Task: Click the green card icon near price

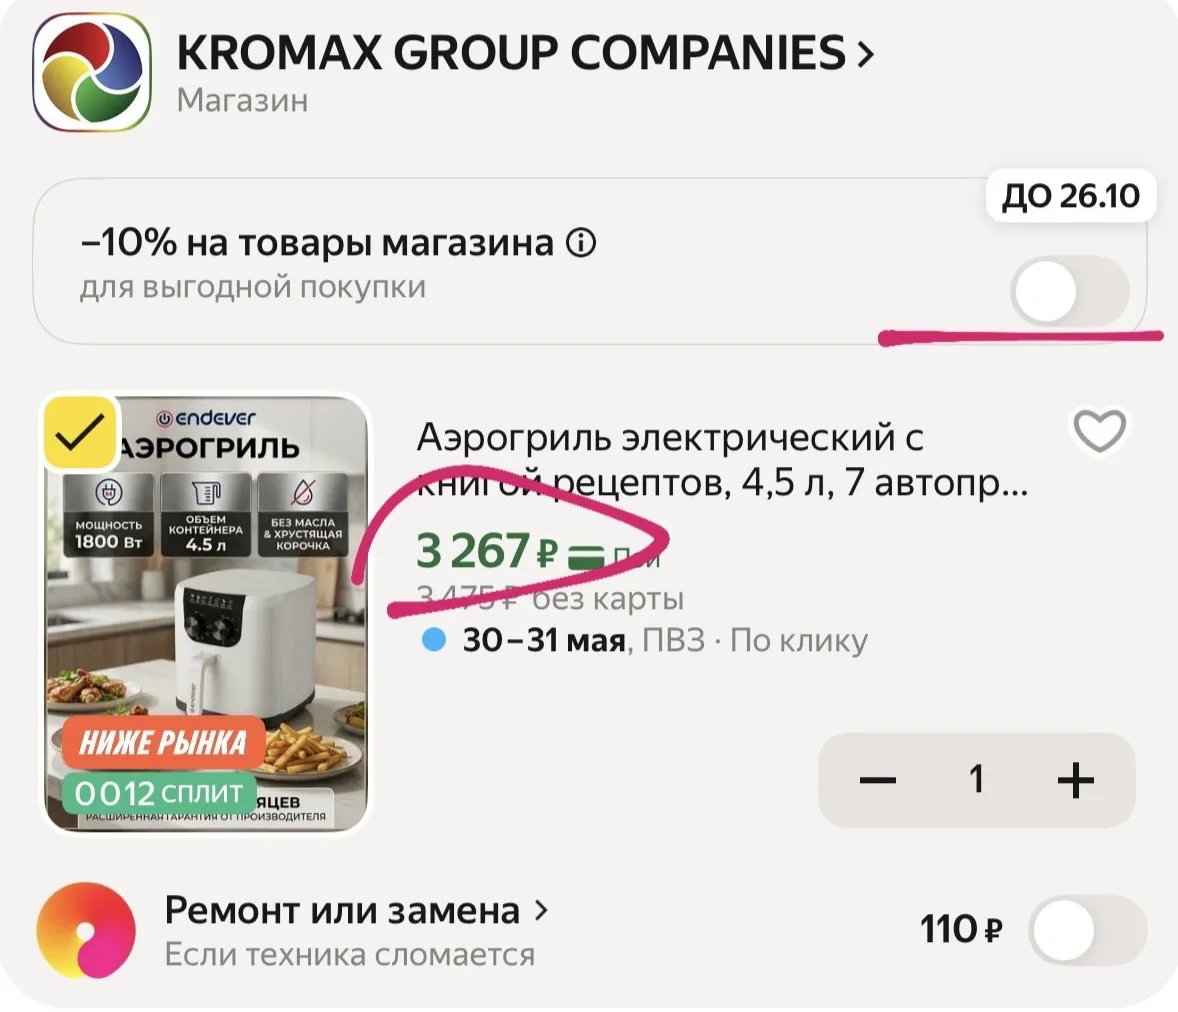Action: (x=586, y=556)
